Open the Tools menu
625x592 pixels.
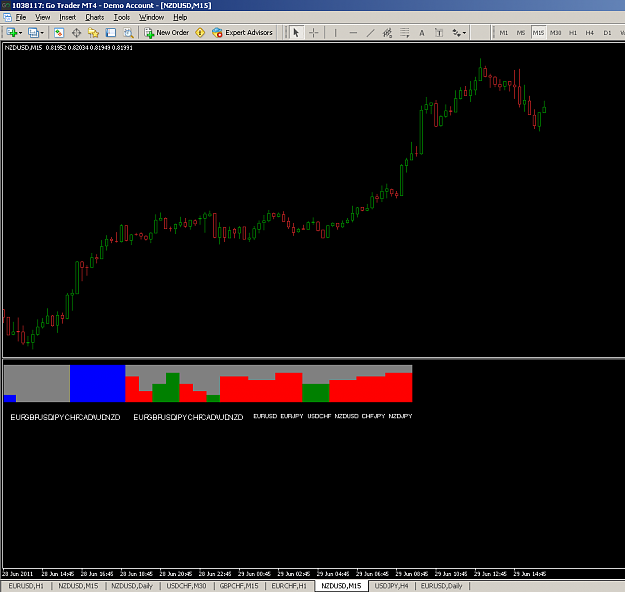tap(122, 17)
